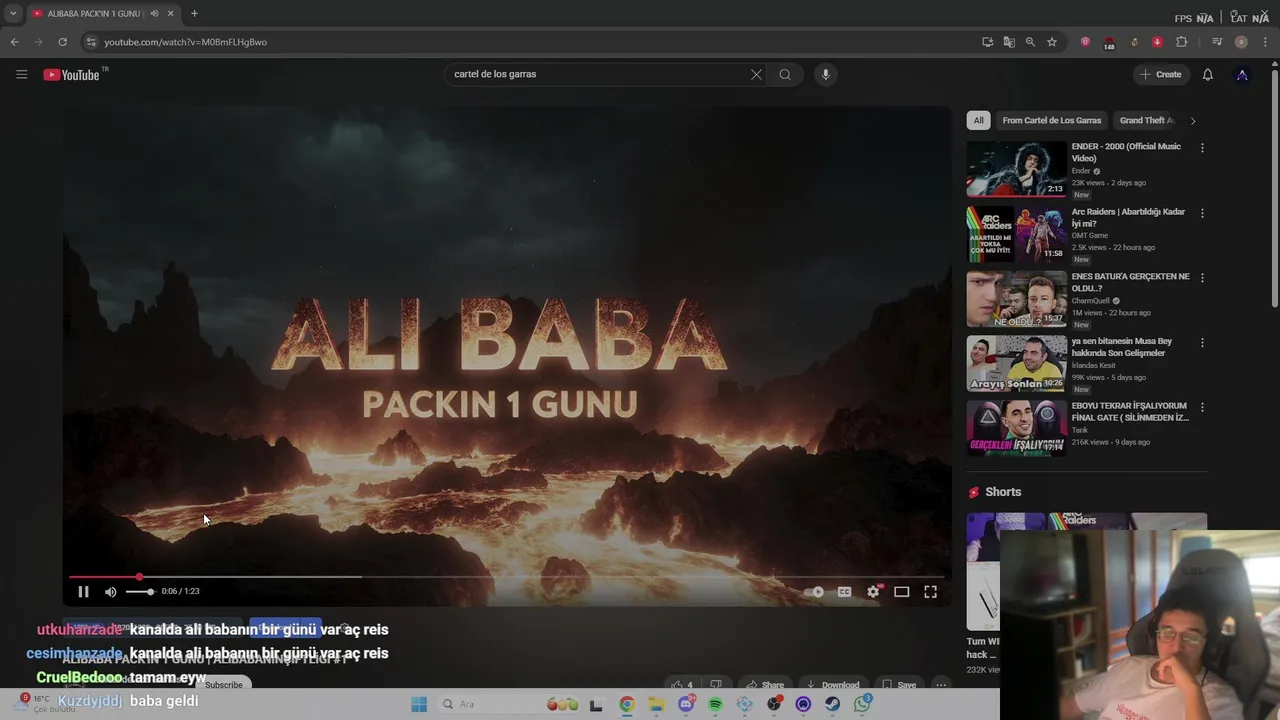Open the notifications bell

[1207, 74]
